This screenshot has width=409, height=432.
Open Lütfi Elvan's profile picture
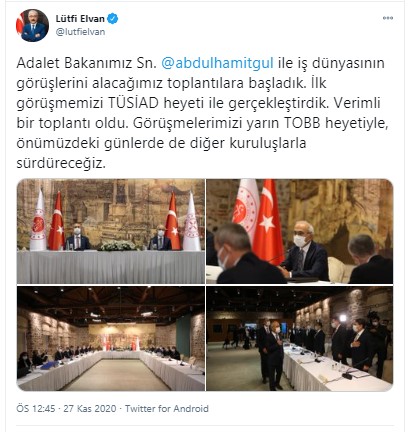[x=32, y=25]
